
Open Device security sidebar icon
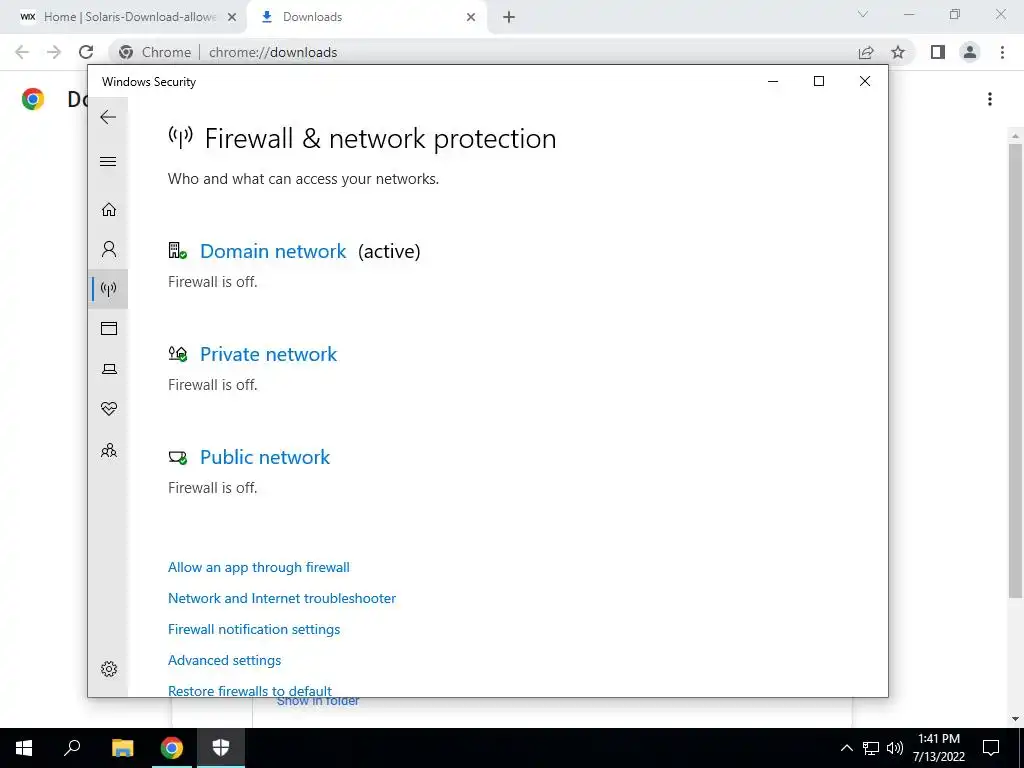[x=109, y=369]
